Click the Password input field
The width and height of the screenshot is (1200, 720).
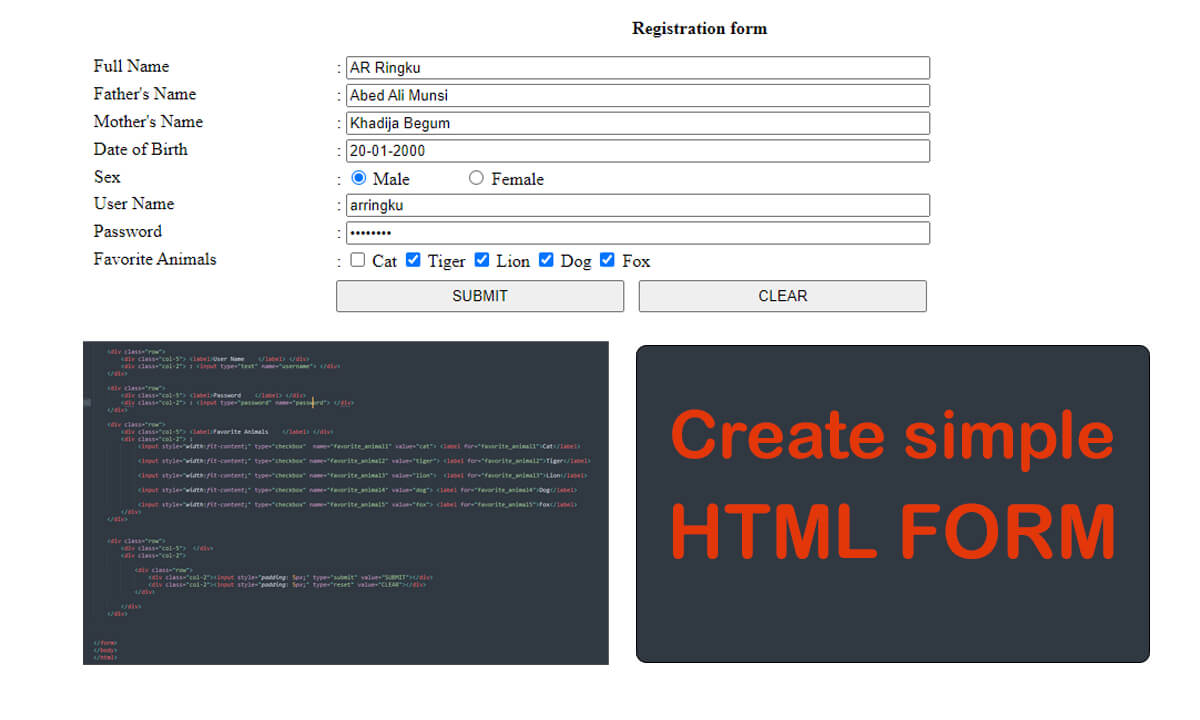(636, 233)
